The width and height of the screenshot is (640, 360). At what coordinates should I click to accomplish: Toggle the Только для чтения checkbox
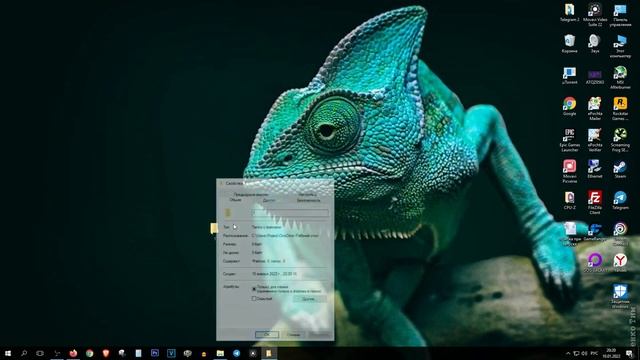254,289
